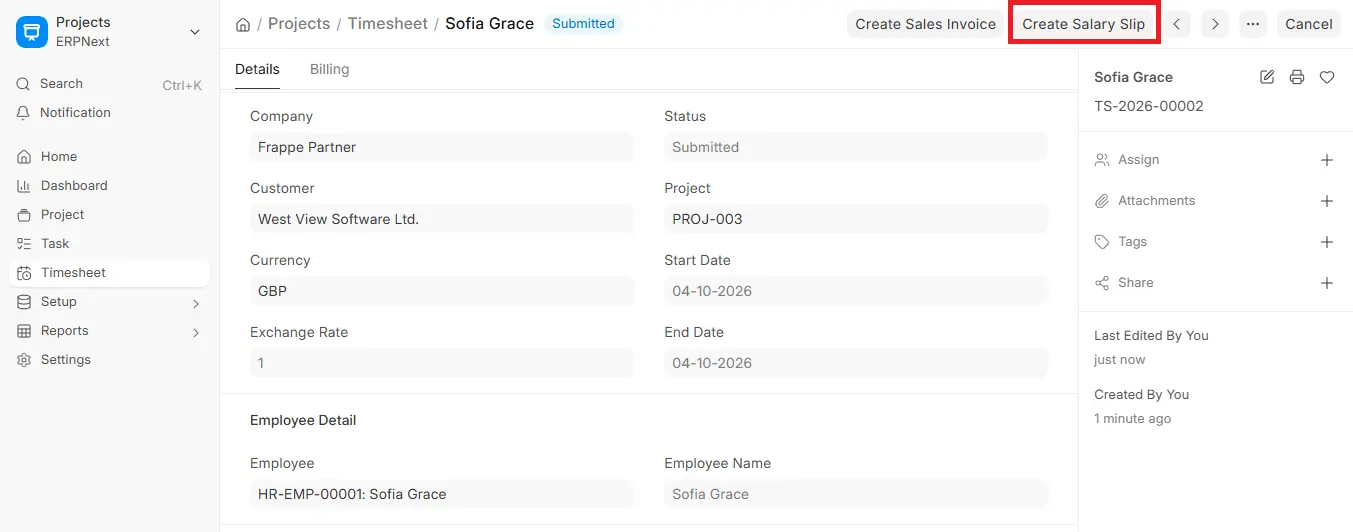Switch to the Billing tab
The height and width of the screenshot is (532, 1353).
coord(329,69)
